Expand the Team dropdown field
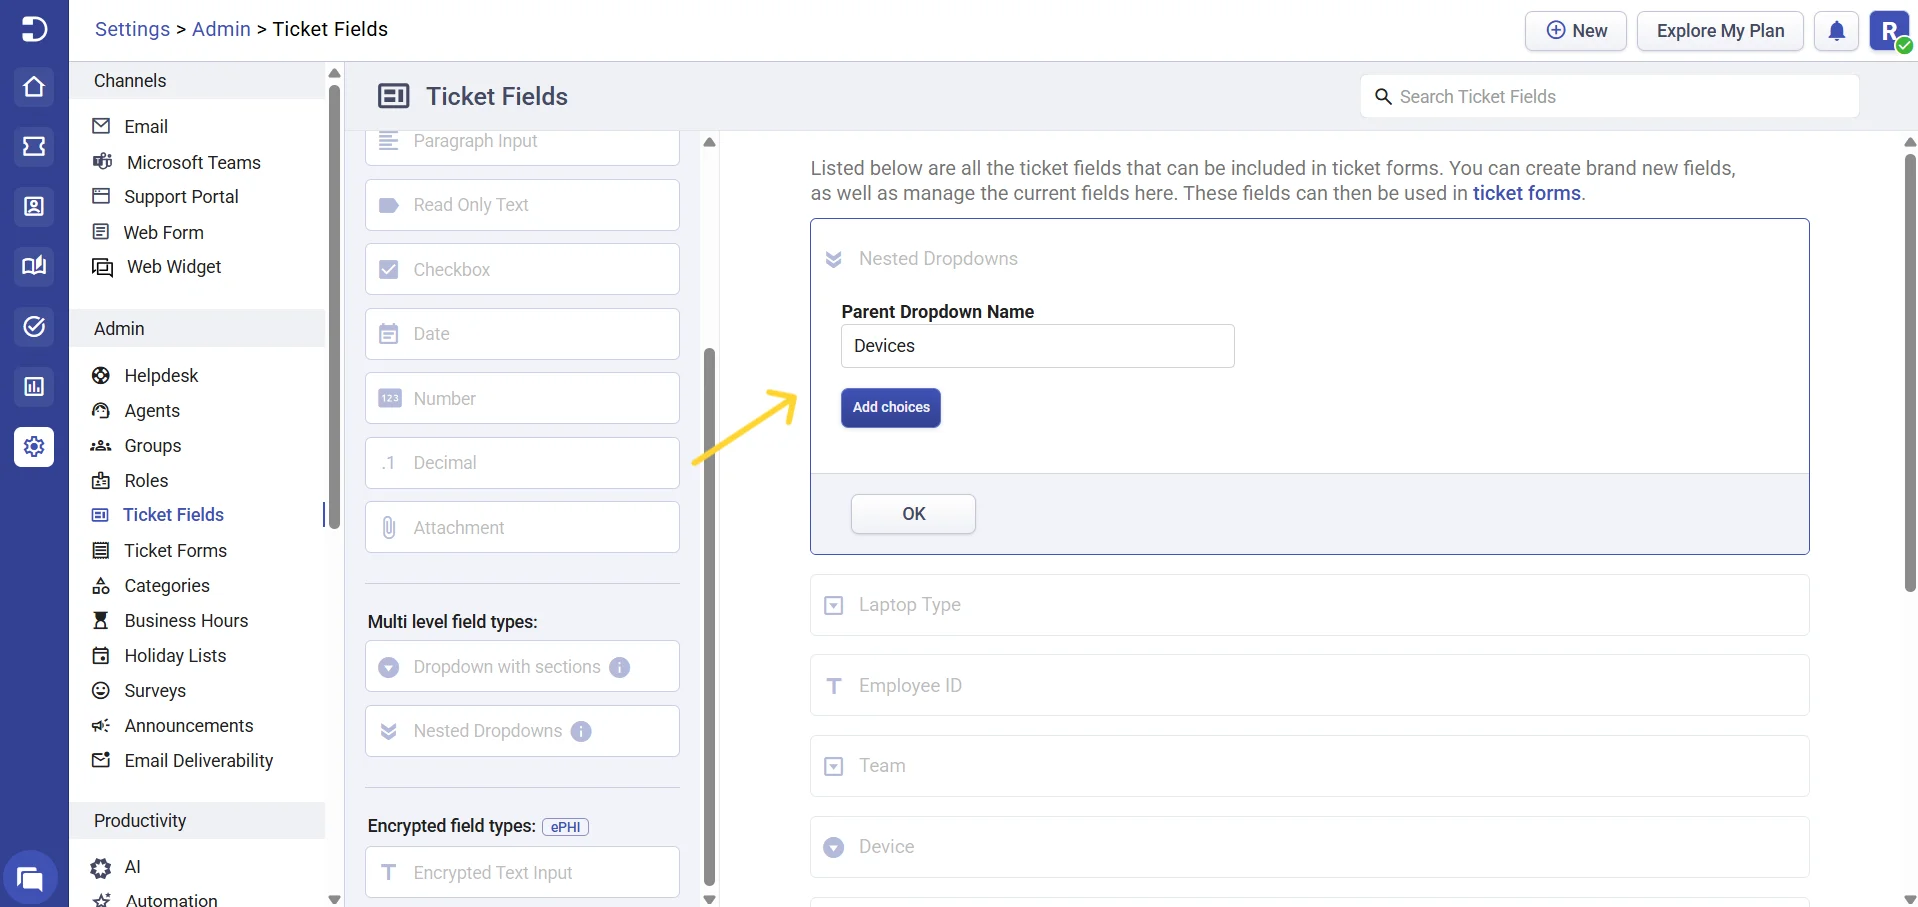 [1310, 766]
